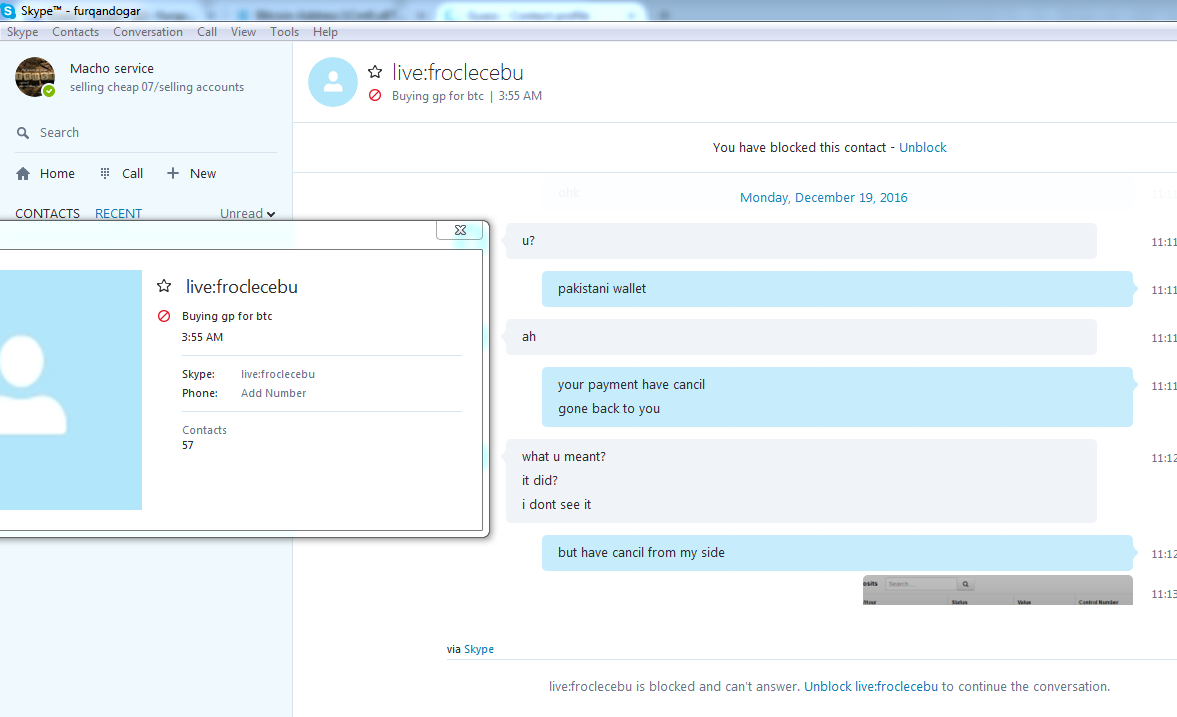Open the Skype menu in menu bar
The image size is (1177, 717).
pos(23,32)
